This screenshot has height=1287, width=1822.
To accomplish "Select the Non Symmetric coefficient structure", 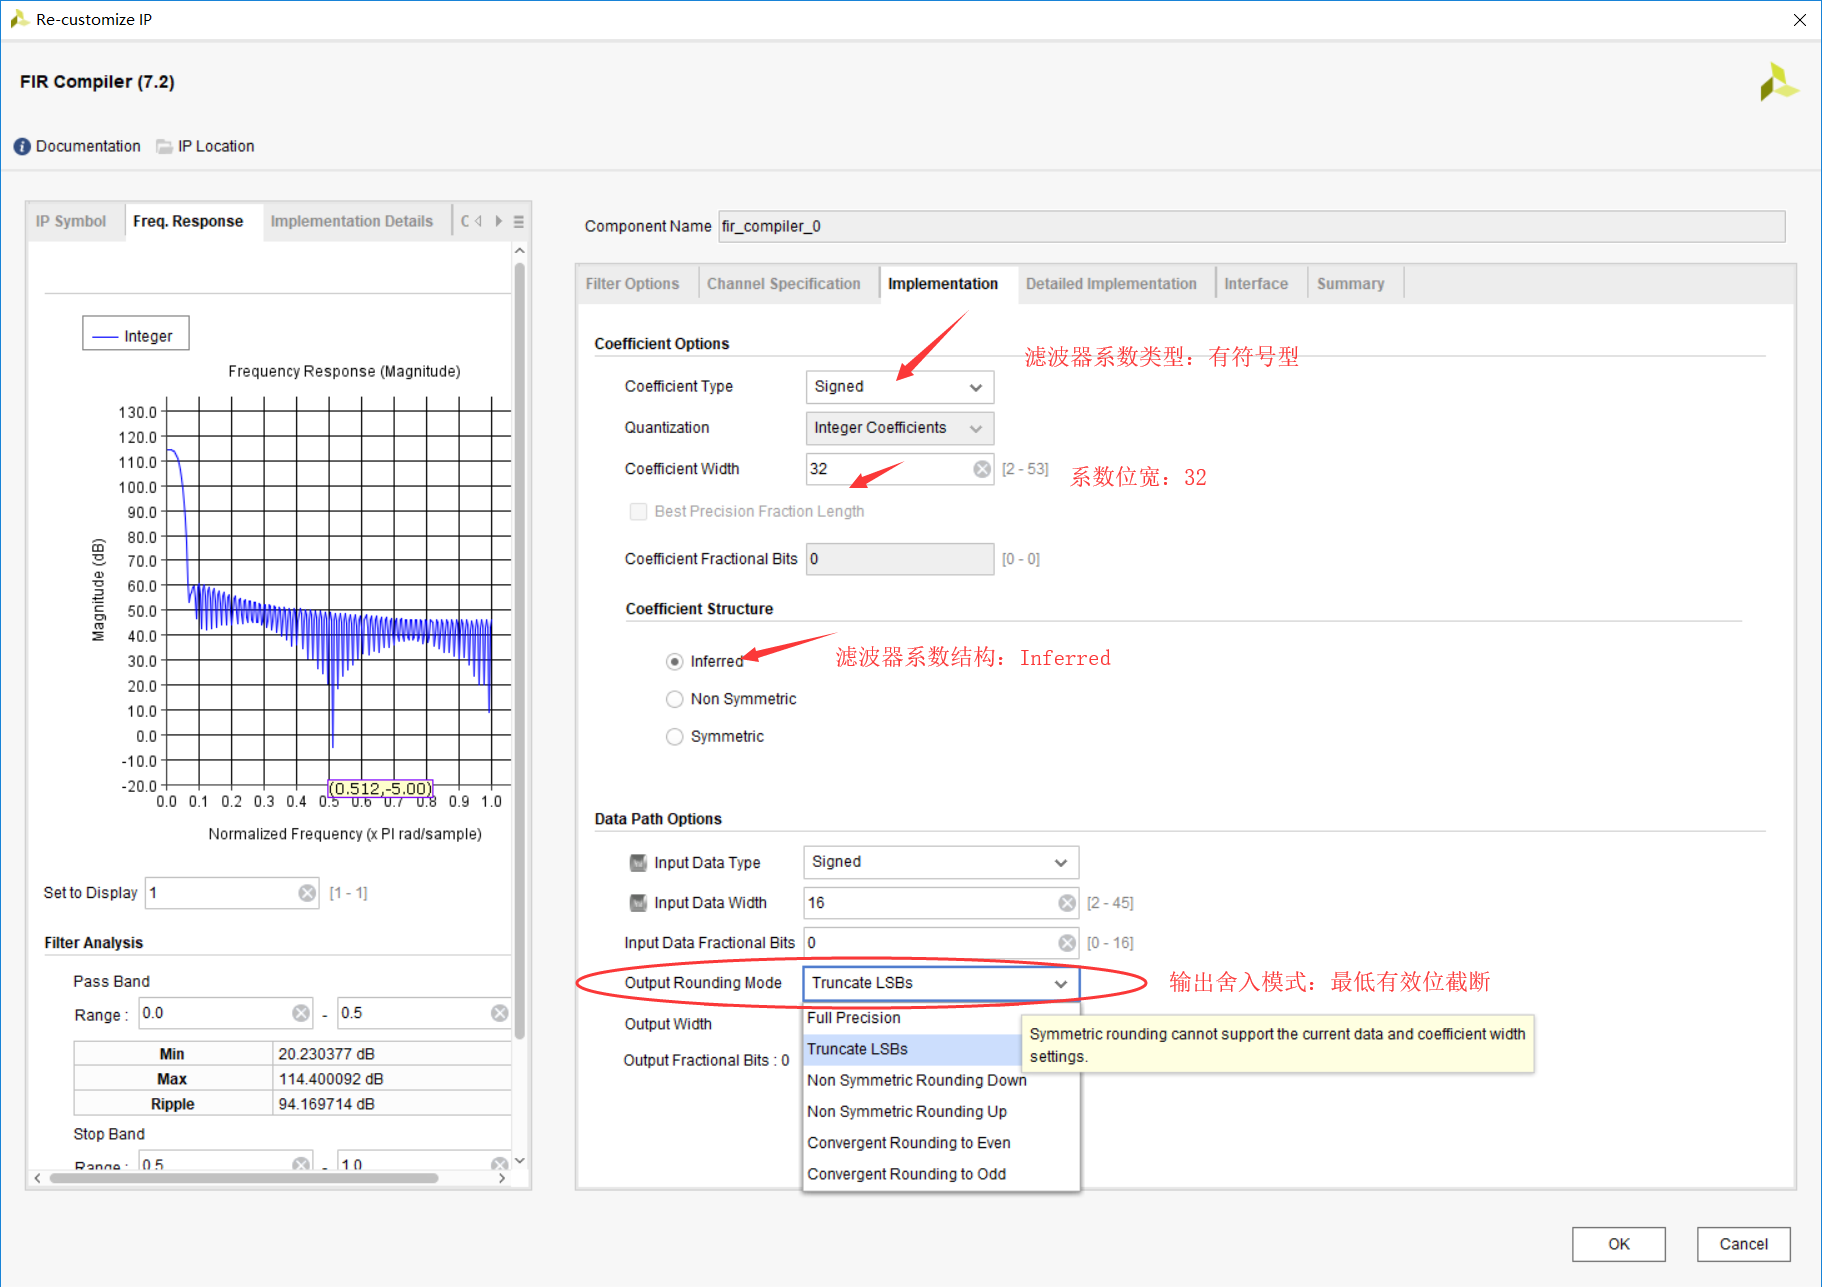I will [675, 699].
